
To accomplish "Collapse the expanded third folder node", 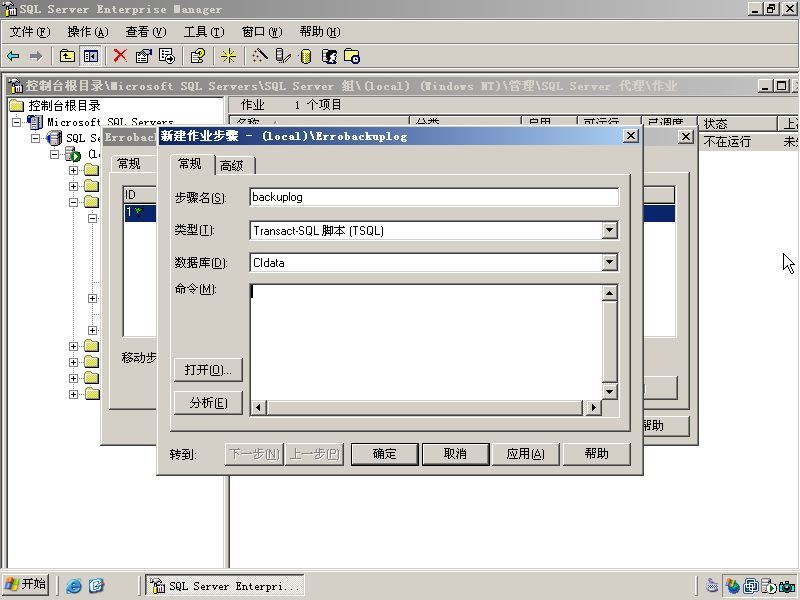I will tap(73, 202).
